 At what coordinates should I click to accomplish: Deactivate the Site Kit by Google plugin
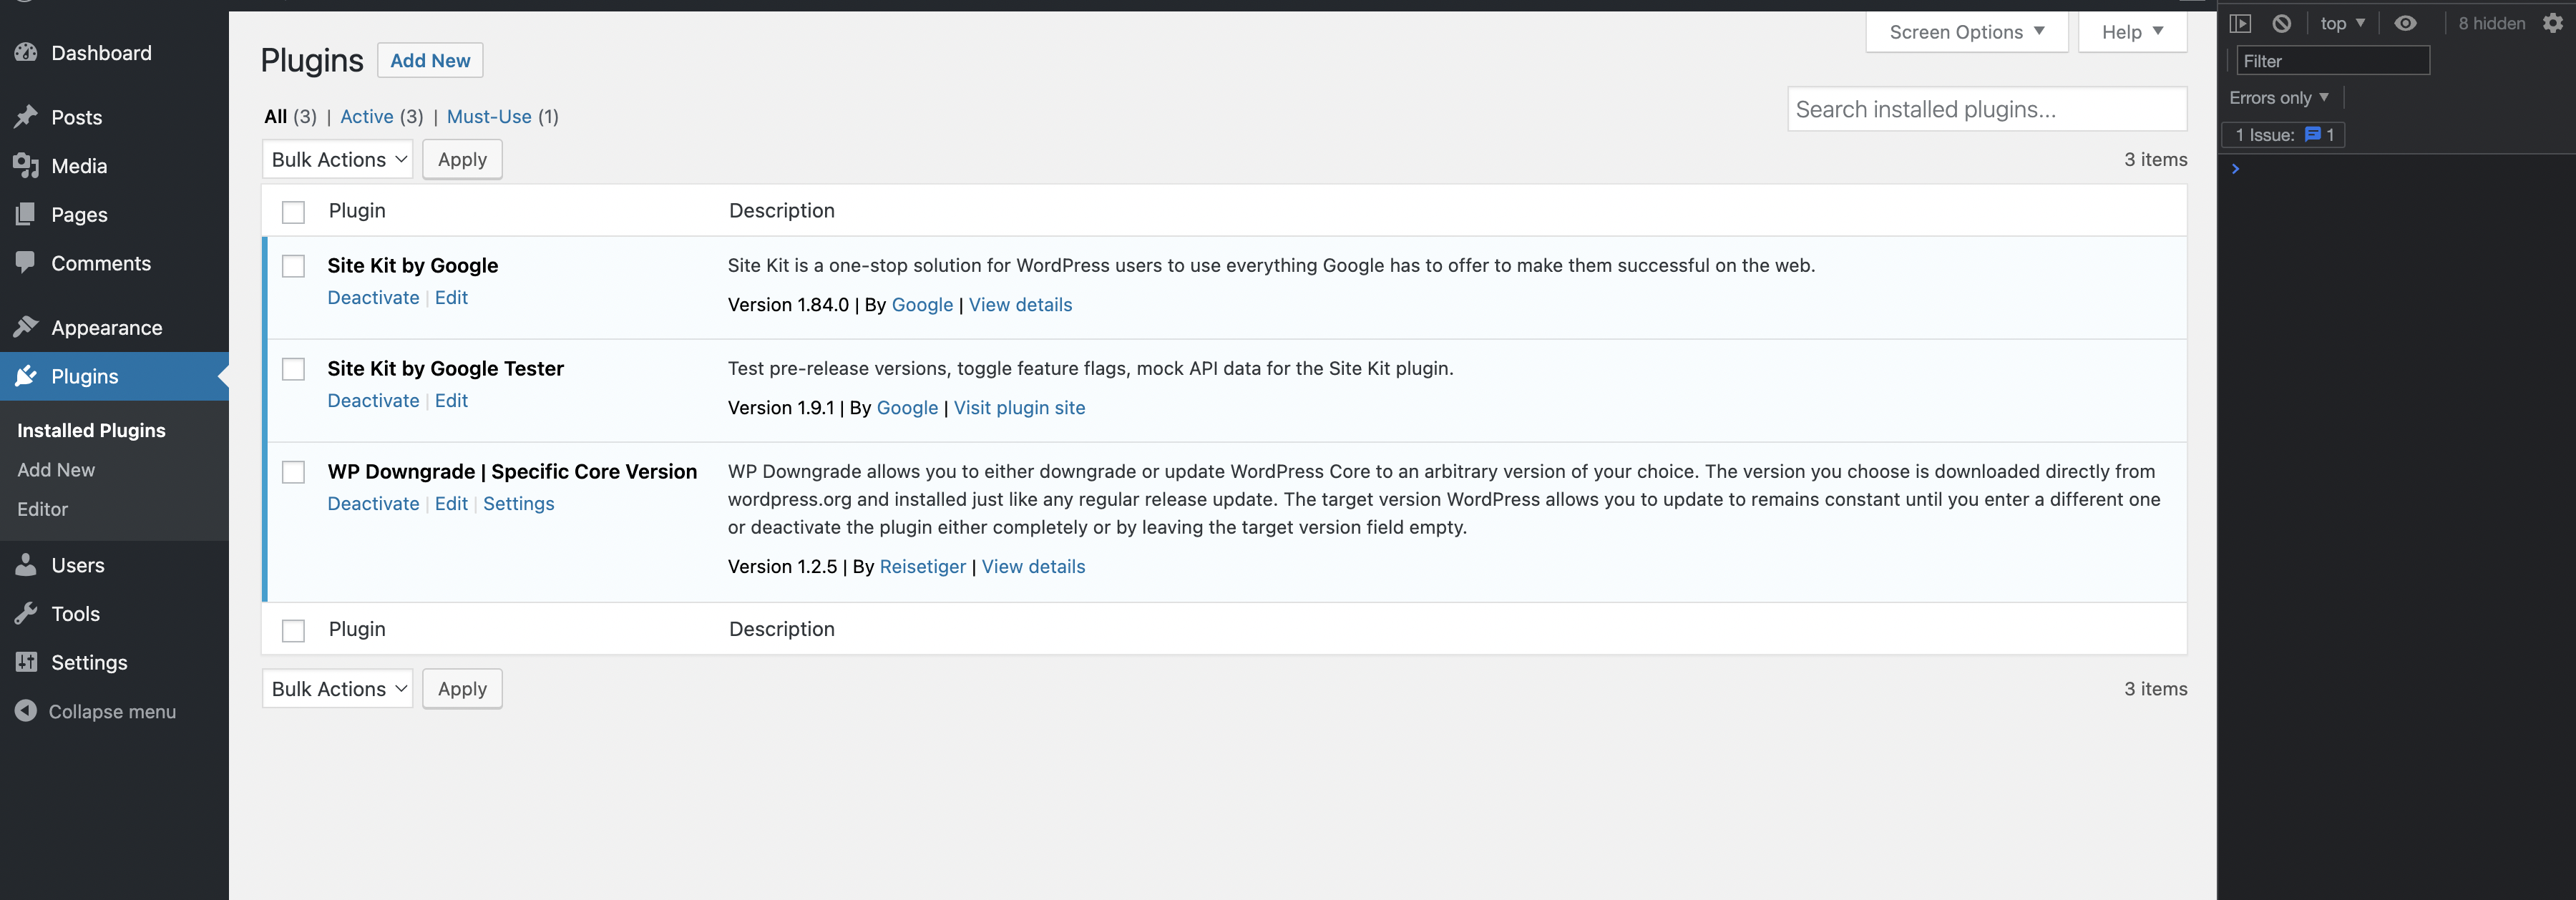(x=373, y=297)
